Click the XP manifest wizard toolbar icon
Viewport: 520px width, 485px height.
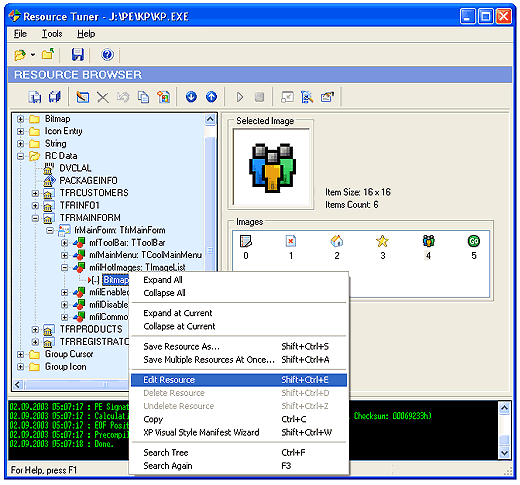tap(164, 97)
